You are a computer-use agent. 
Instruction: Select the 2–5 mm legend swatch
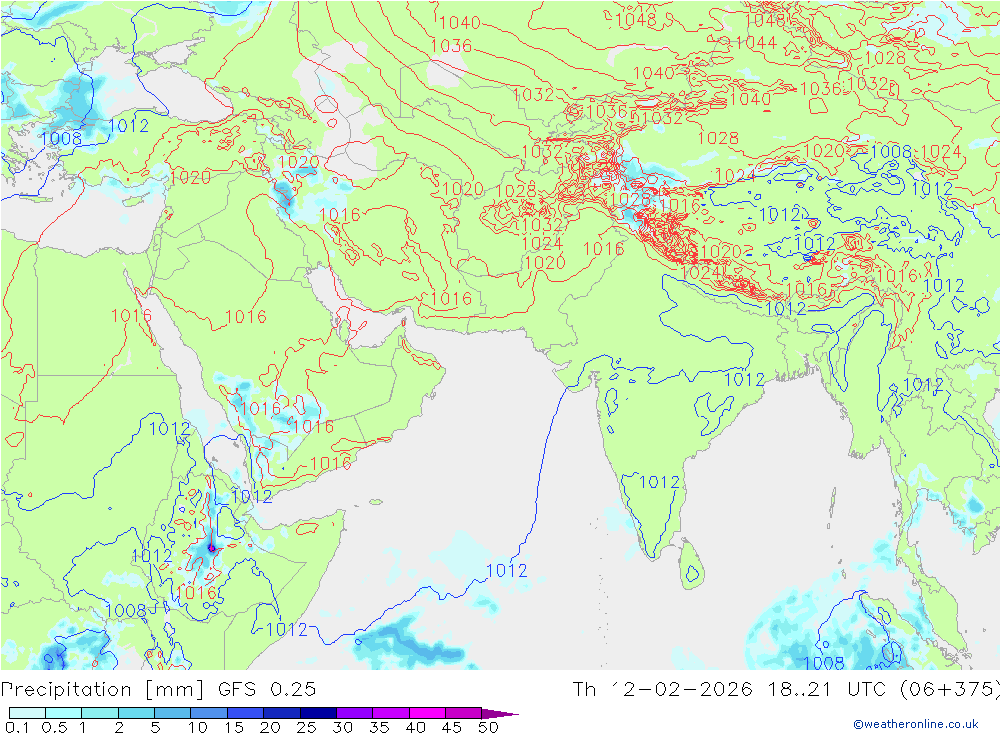pos(136,713)
